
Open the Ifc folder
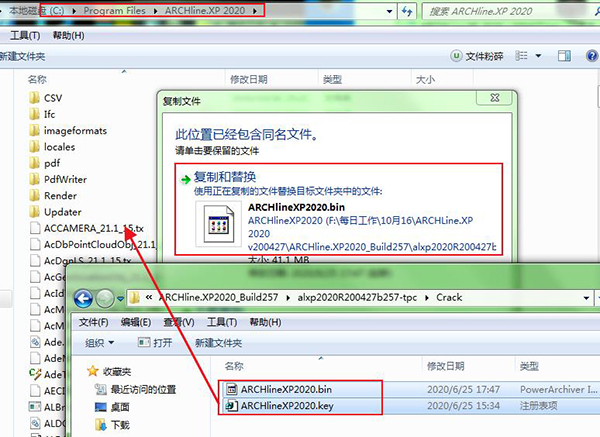(x=42, y=114)
